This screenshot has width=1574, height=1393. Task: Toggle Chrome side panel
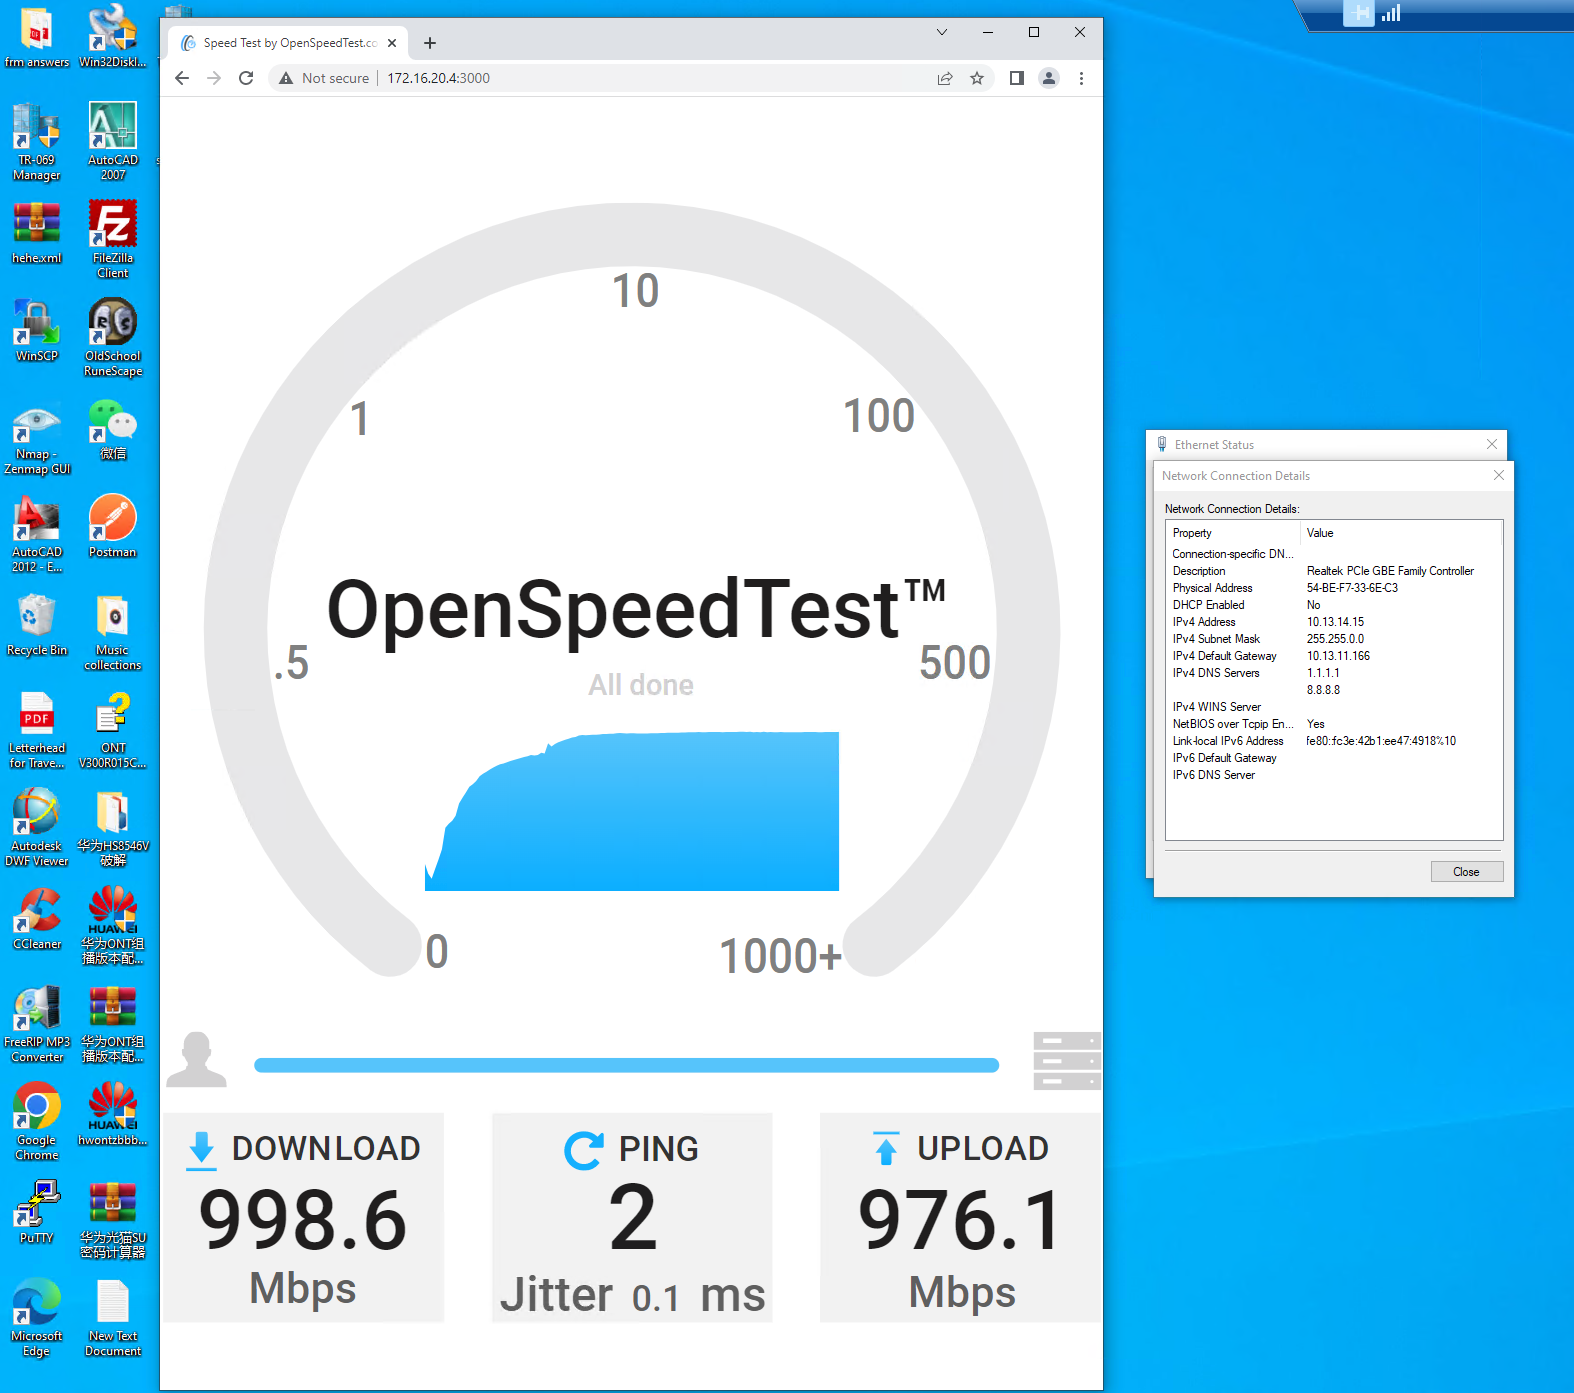pyautogui.click(x=1017, y=78)
